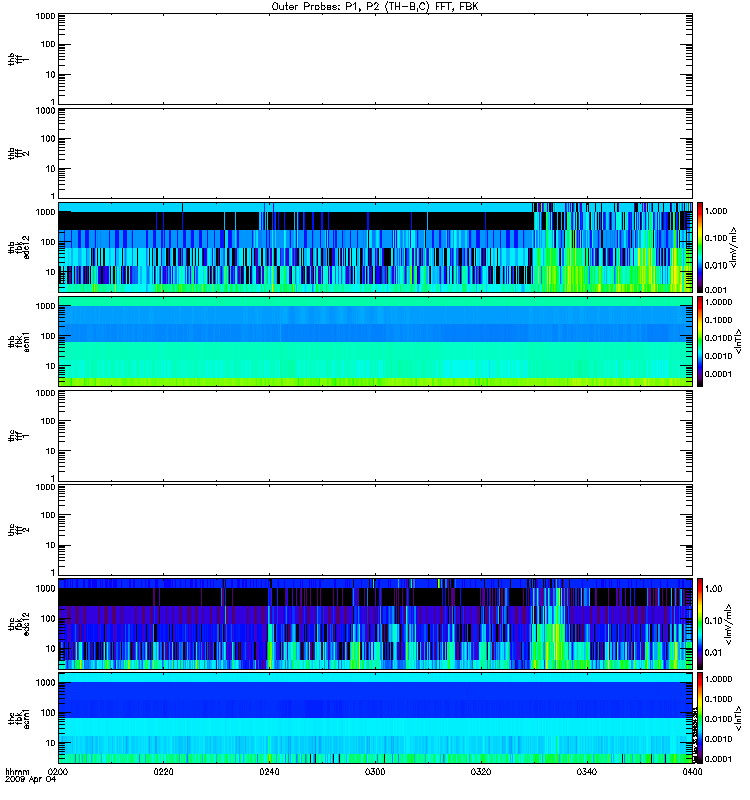Viewport: 750px width, 800px height.
Task: Click the "0220" time axis label
Action: point(163,772)
